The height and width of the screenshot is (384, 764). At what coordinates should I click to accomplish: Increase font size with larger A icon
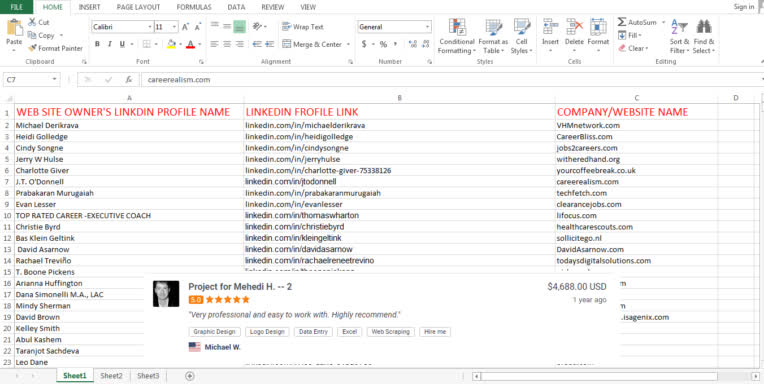[x=186, y=27]
